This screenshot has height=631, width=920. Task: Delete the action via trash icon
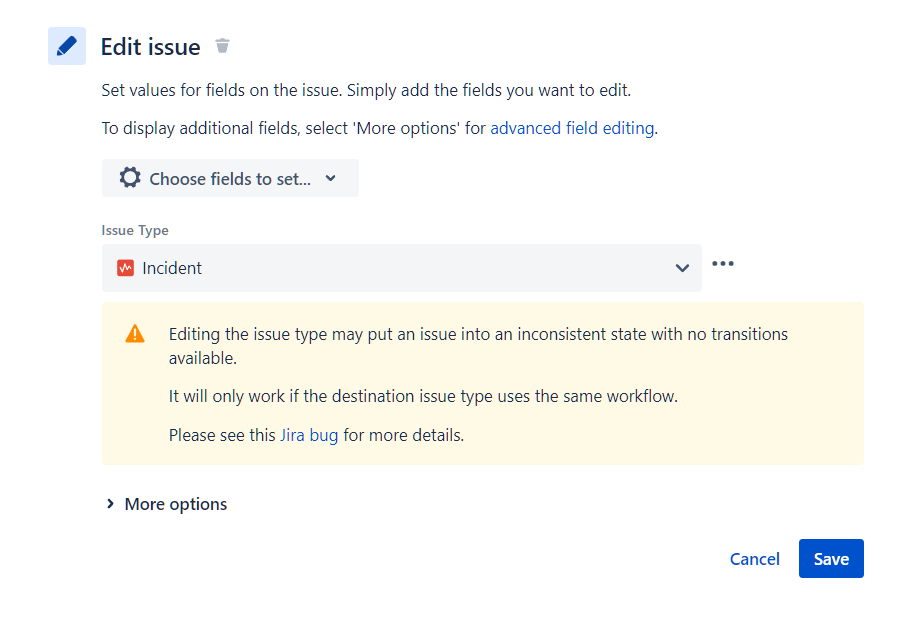tap(222, 46)
